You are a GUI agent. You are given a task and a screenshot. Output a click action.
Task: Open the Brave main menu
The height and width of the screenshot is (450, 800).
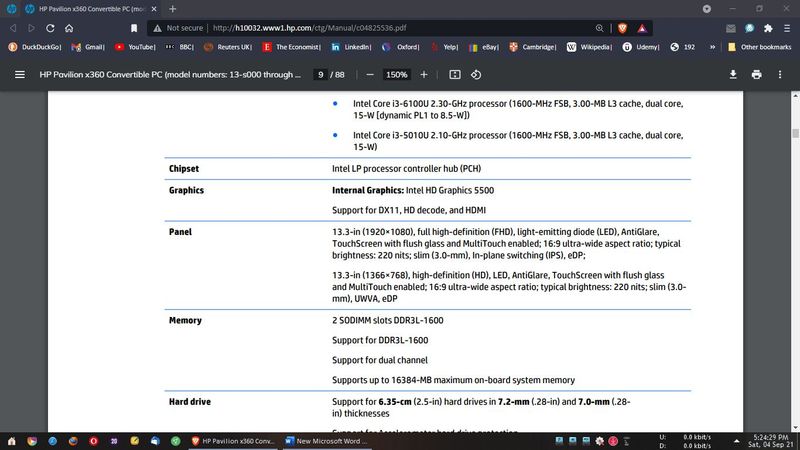[x=787, y=28]
